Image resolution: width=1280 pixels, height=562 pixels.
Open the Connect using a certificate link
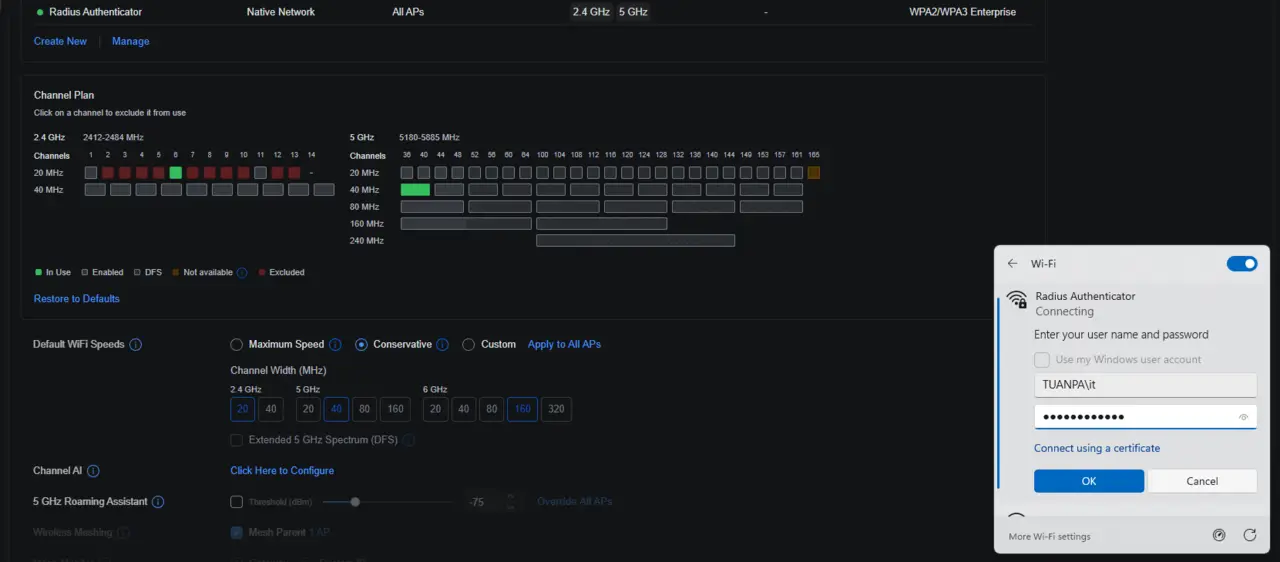point(1097,448)
